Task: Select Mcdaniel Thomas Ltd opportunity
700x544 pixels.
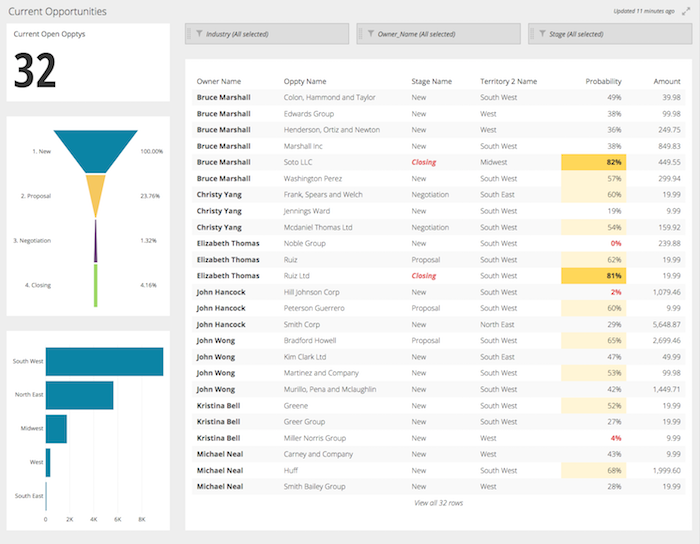Action: [318, 227]
